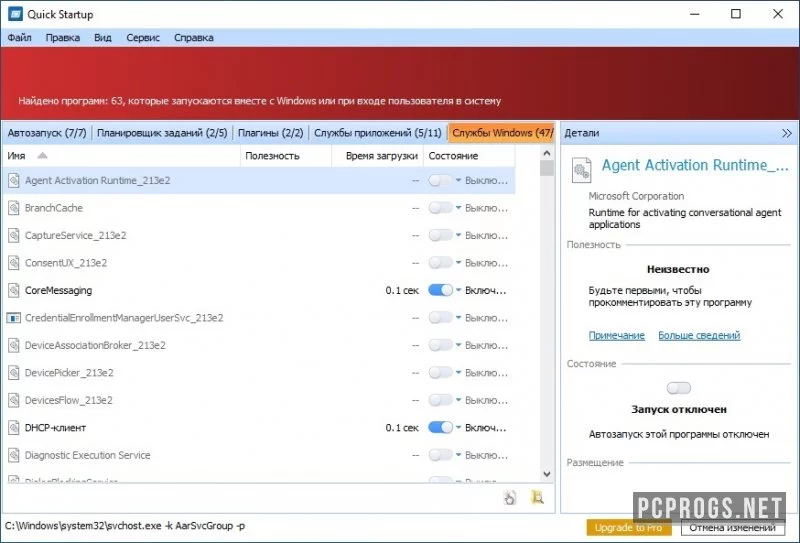The width and height of the screenshot is (800, 543).
Task: Click the CoreMessaging service icon
Action: pos(14,290)
